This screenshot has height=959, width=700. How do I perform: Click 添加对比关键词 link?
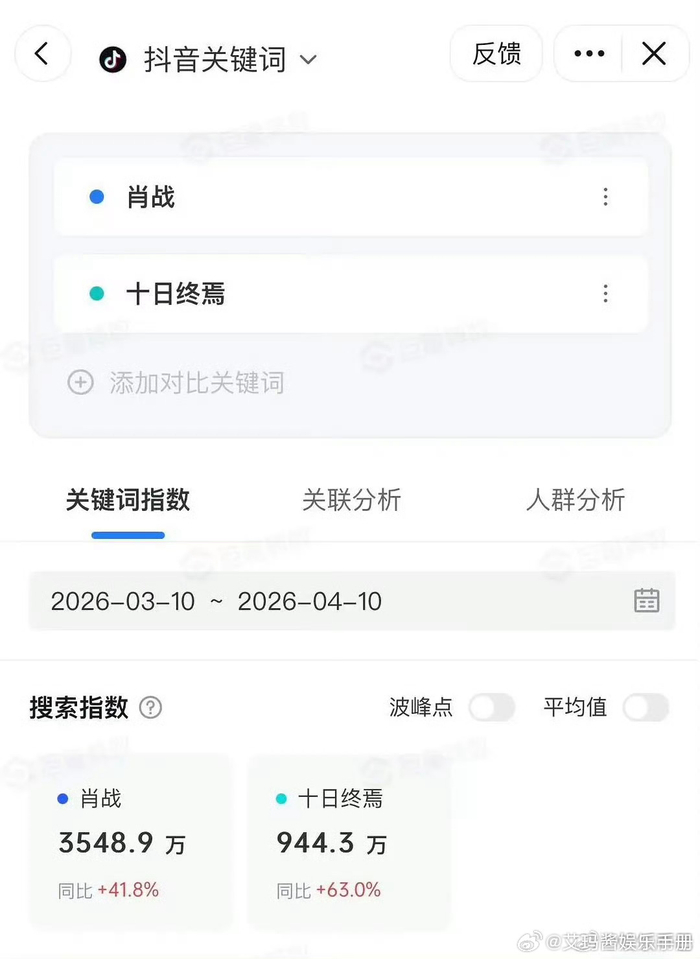196,382
